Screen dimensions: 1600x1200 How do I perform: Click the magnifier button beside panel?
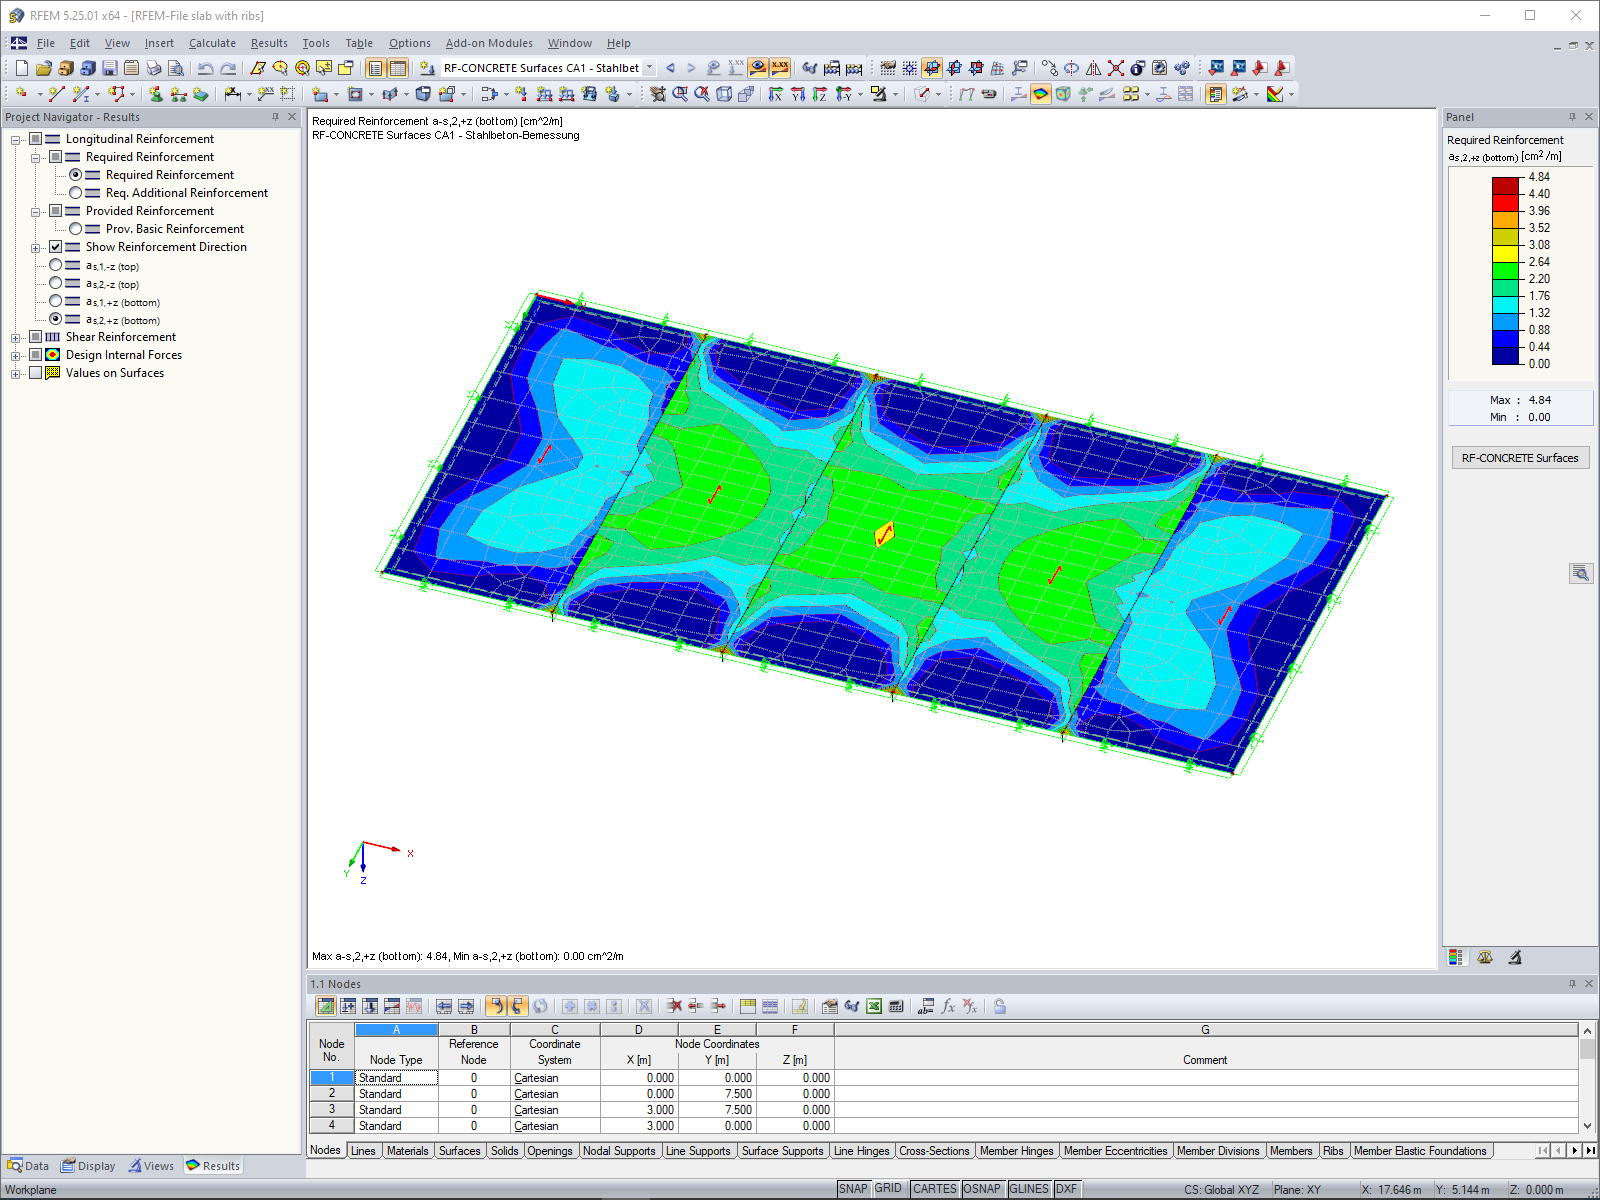(1581, 573)
